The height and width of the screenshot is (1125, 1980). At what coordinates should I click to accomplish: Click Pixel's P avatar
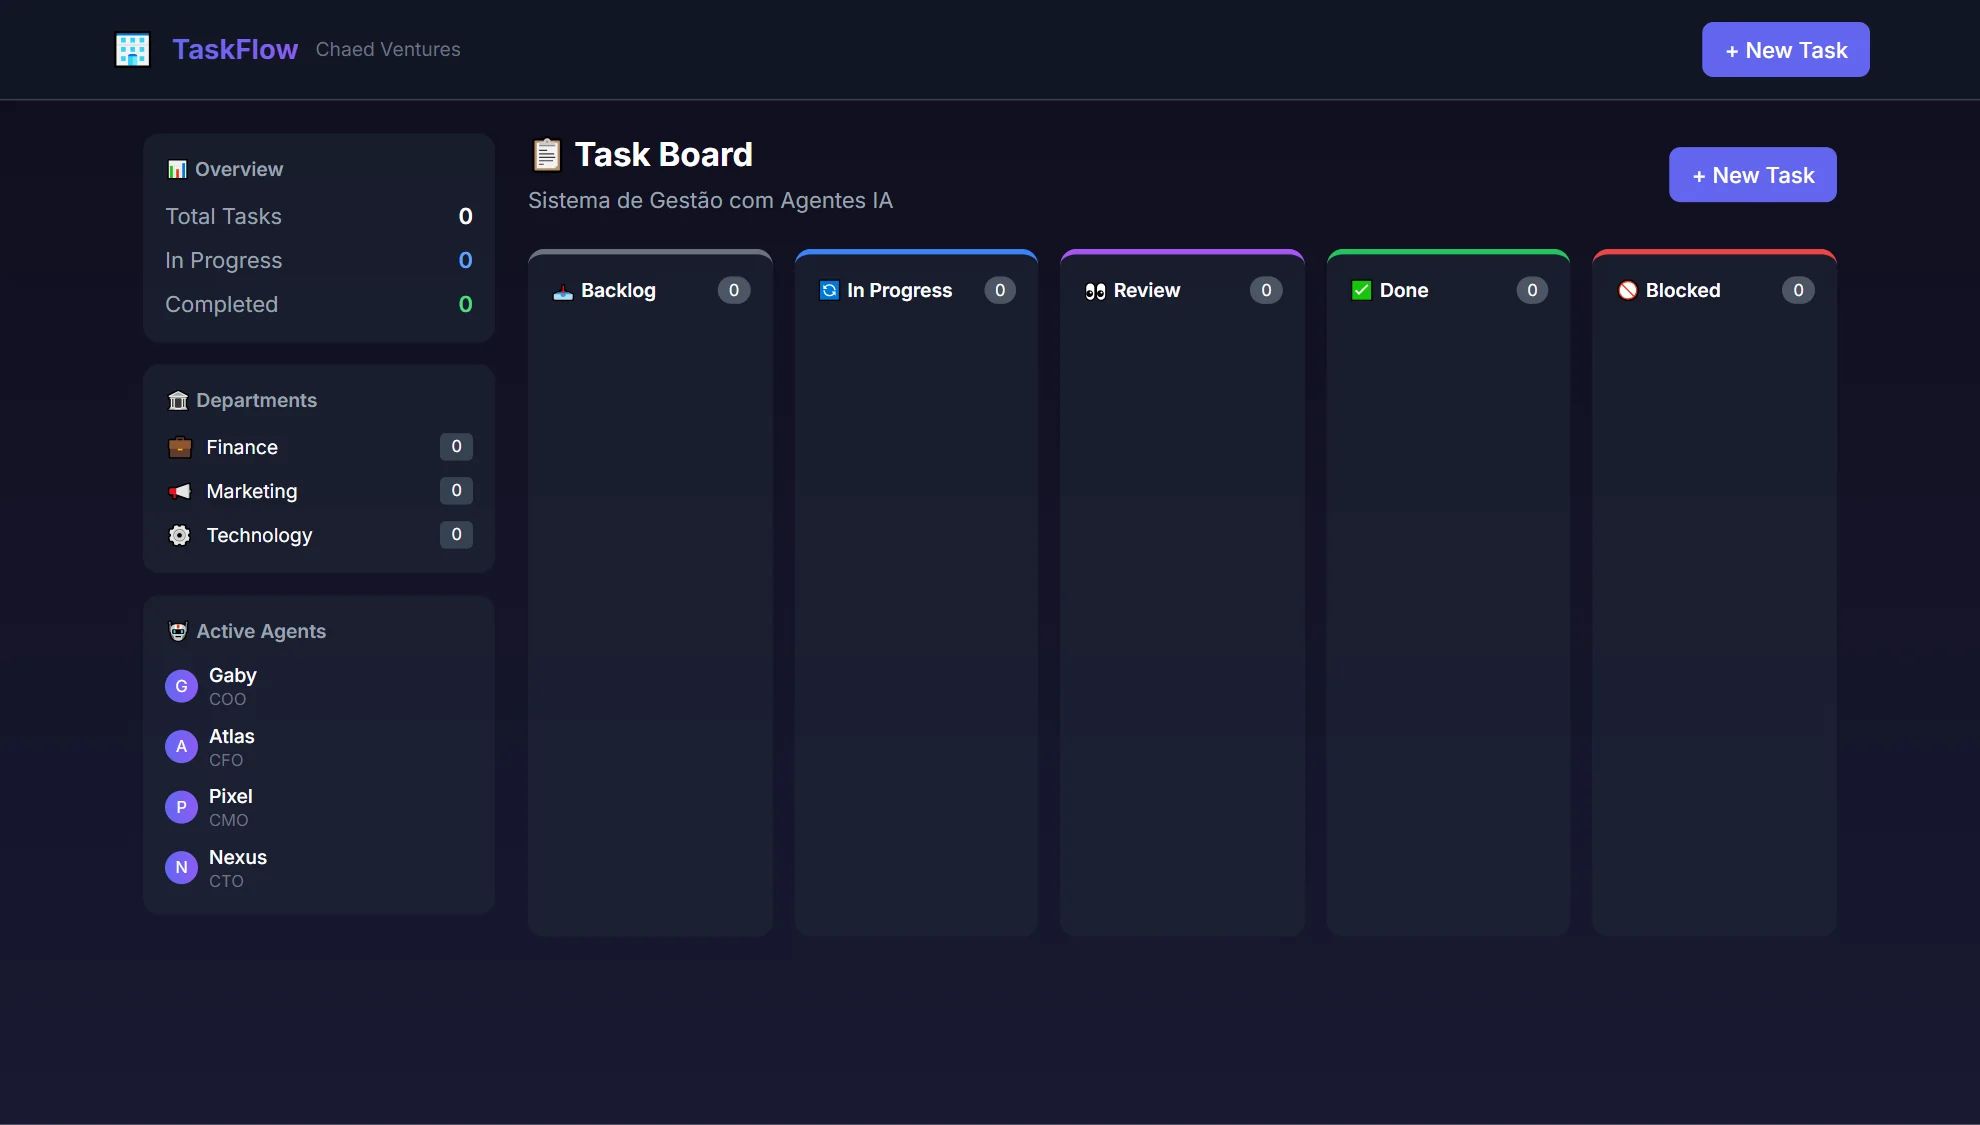pyautogui.click(x=181, y=807)
